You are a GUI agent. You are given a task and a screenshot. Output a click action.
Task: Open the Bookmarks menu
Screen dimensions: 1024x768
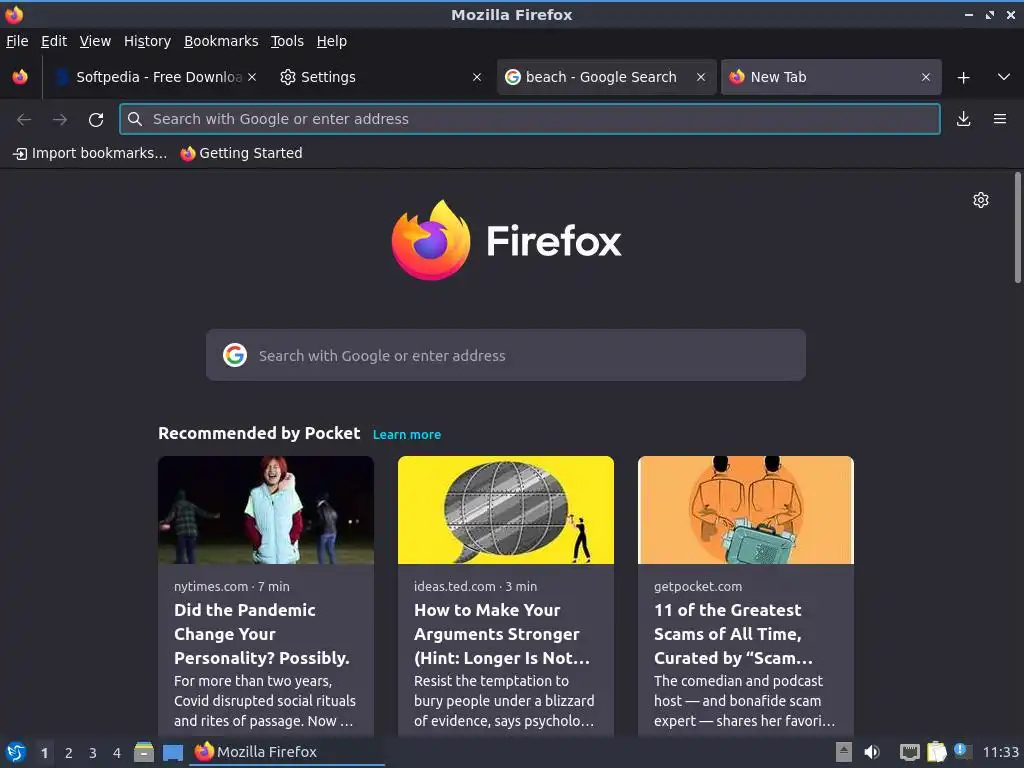[x=221, y=41]
